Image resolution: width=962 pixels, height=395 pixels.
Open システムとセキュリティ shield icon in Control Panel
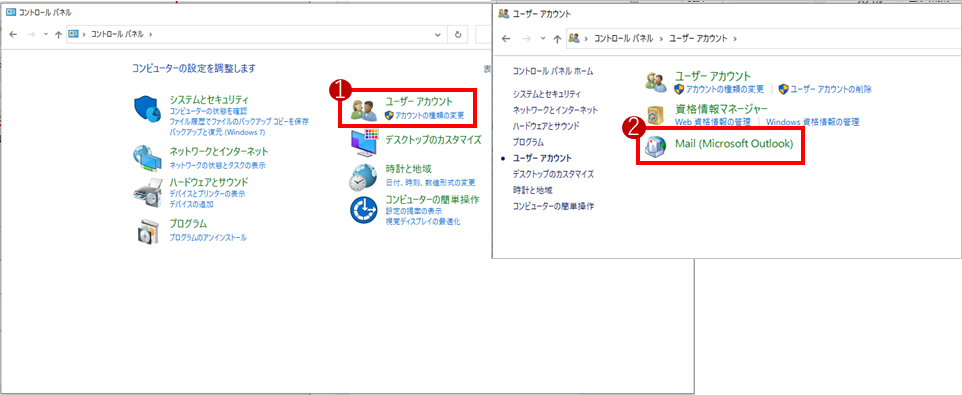coord(146,110)
